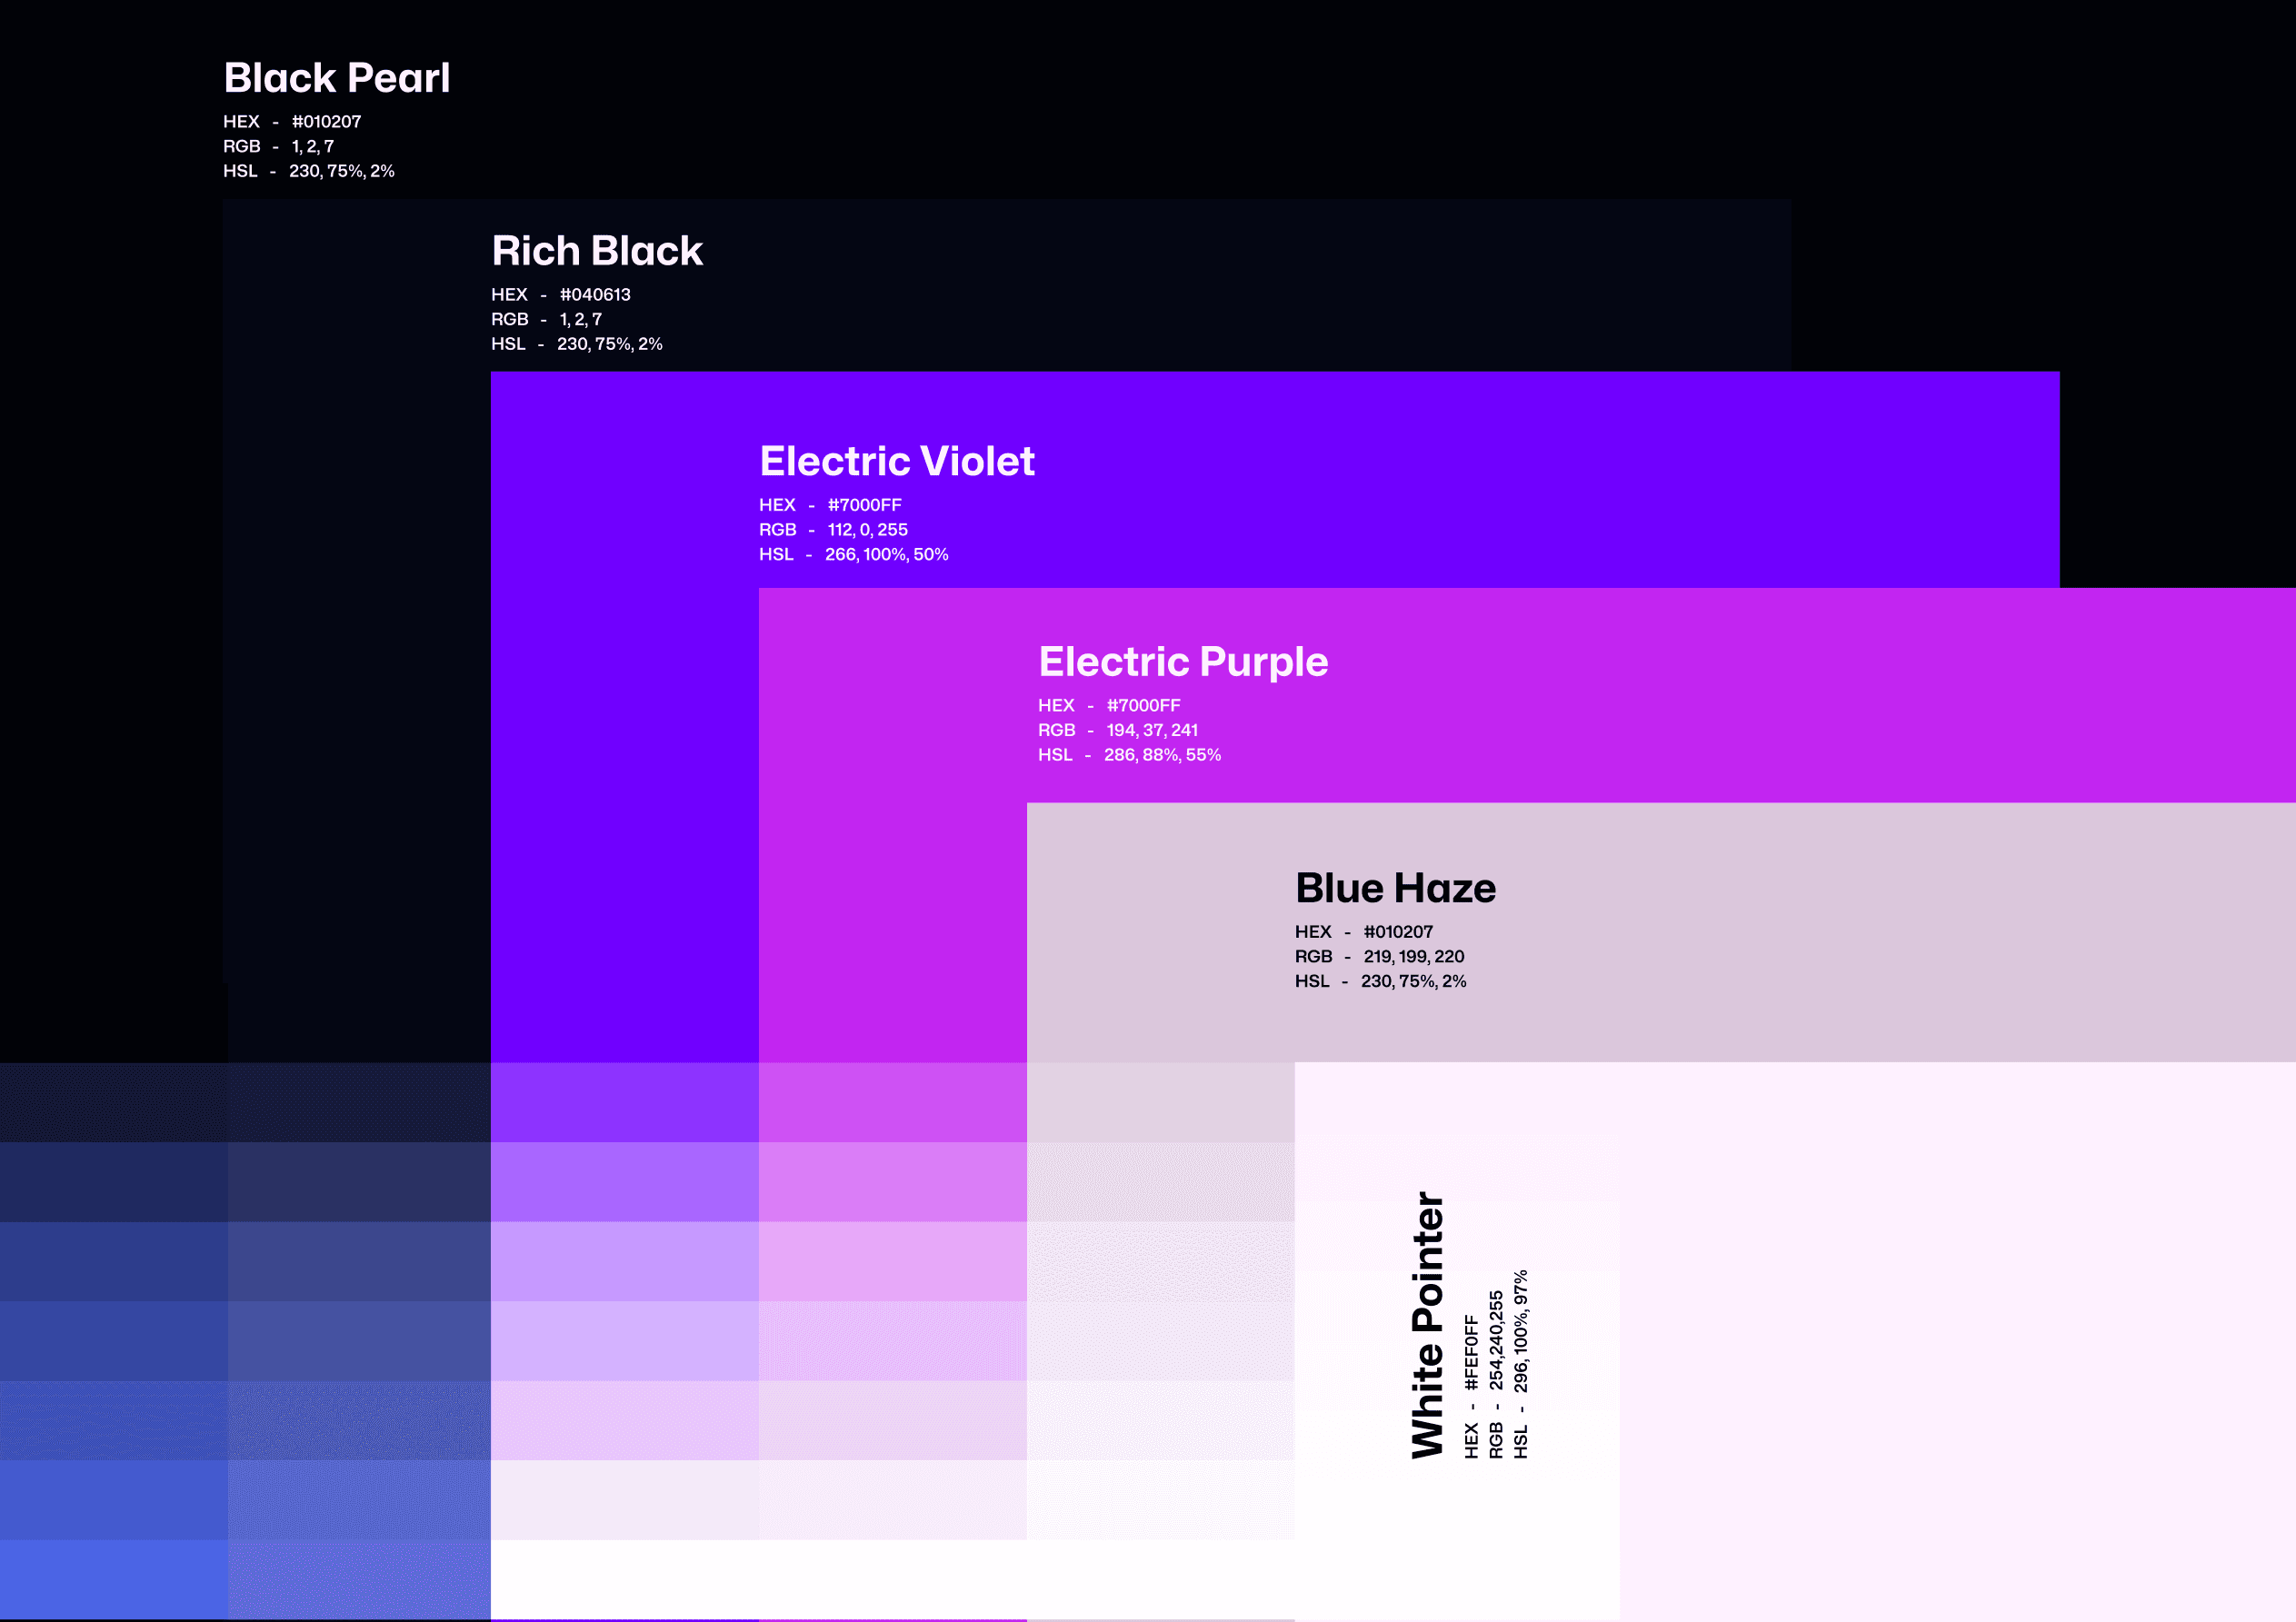Select Rich Black RGB line 1, 2, 7
The height and width of the screenshot is (1622, 2296).
click(546, 319)
